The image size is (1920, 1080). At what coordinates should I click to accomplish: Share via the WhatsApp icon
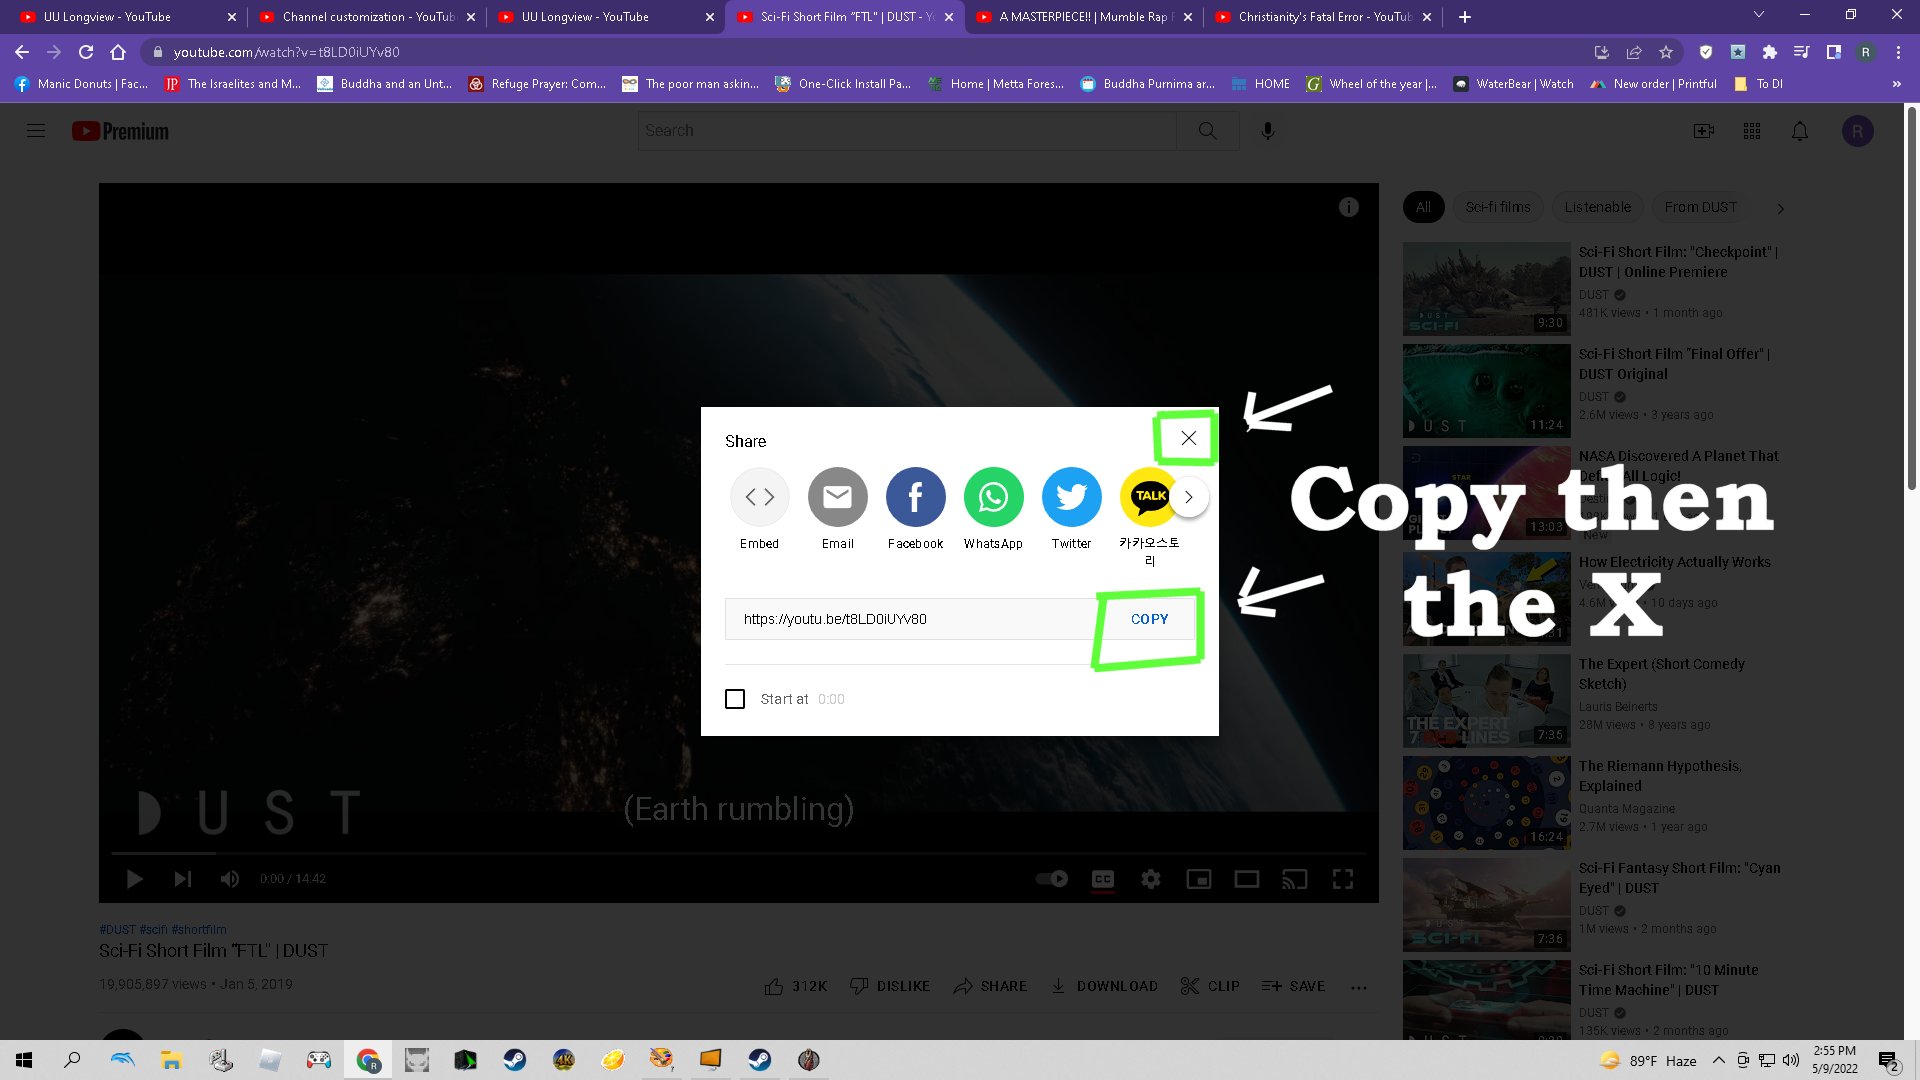click(993, 497)
